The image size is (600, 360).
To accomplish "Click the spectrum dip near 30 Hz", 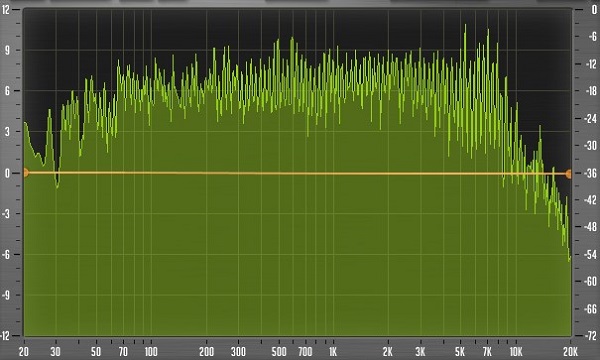I will tap(57, 185).
